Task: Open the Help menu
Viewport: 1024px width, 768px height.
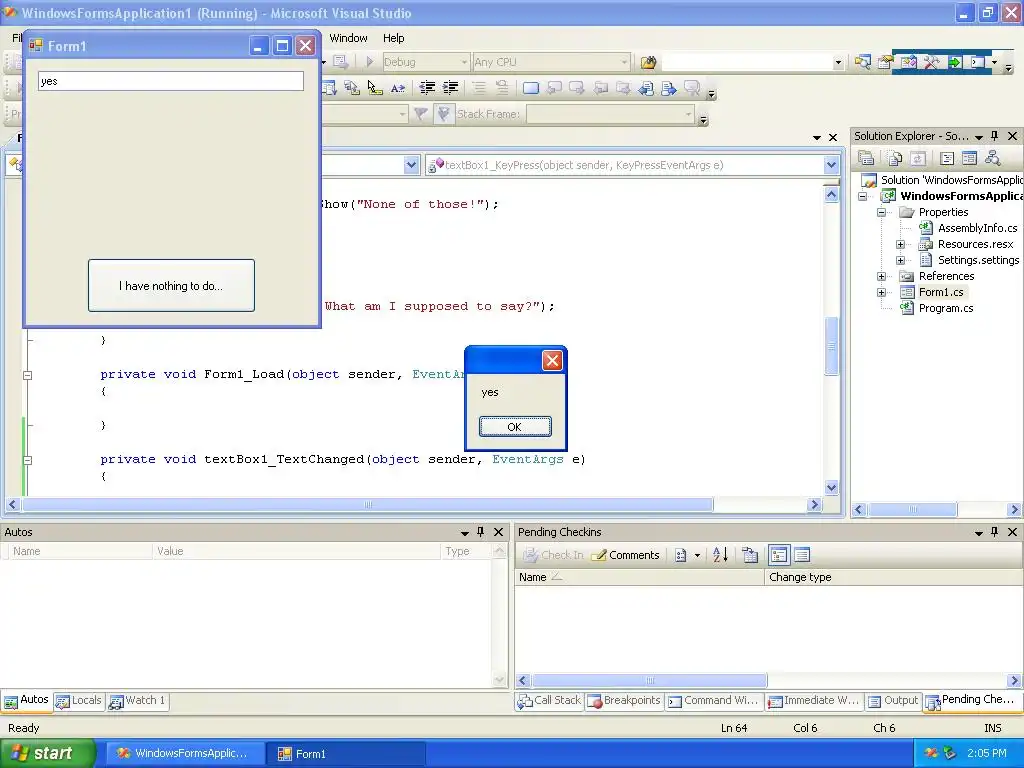Action: pos(393,38)
